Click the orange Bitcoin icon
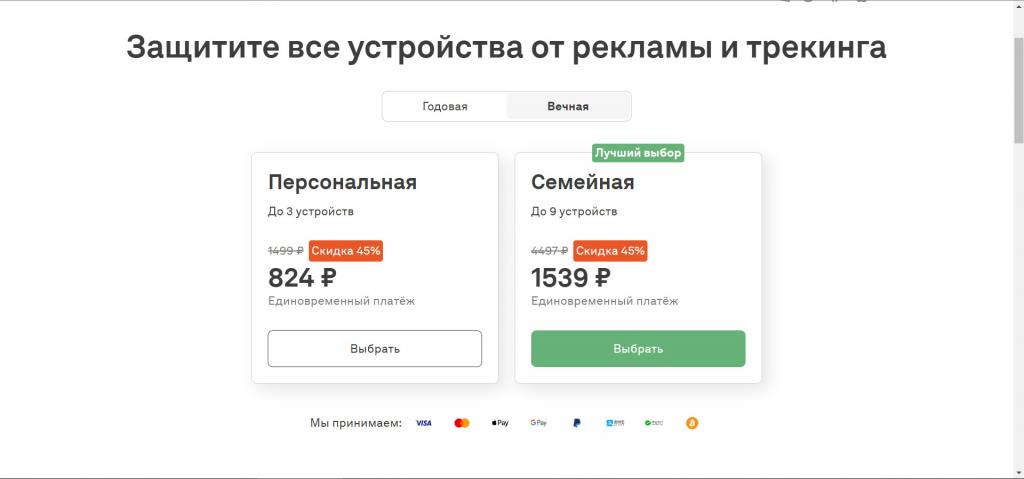The height and width of the screenshot is (479, 1024). pos(692,423)
